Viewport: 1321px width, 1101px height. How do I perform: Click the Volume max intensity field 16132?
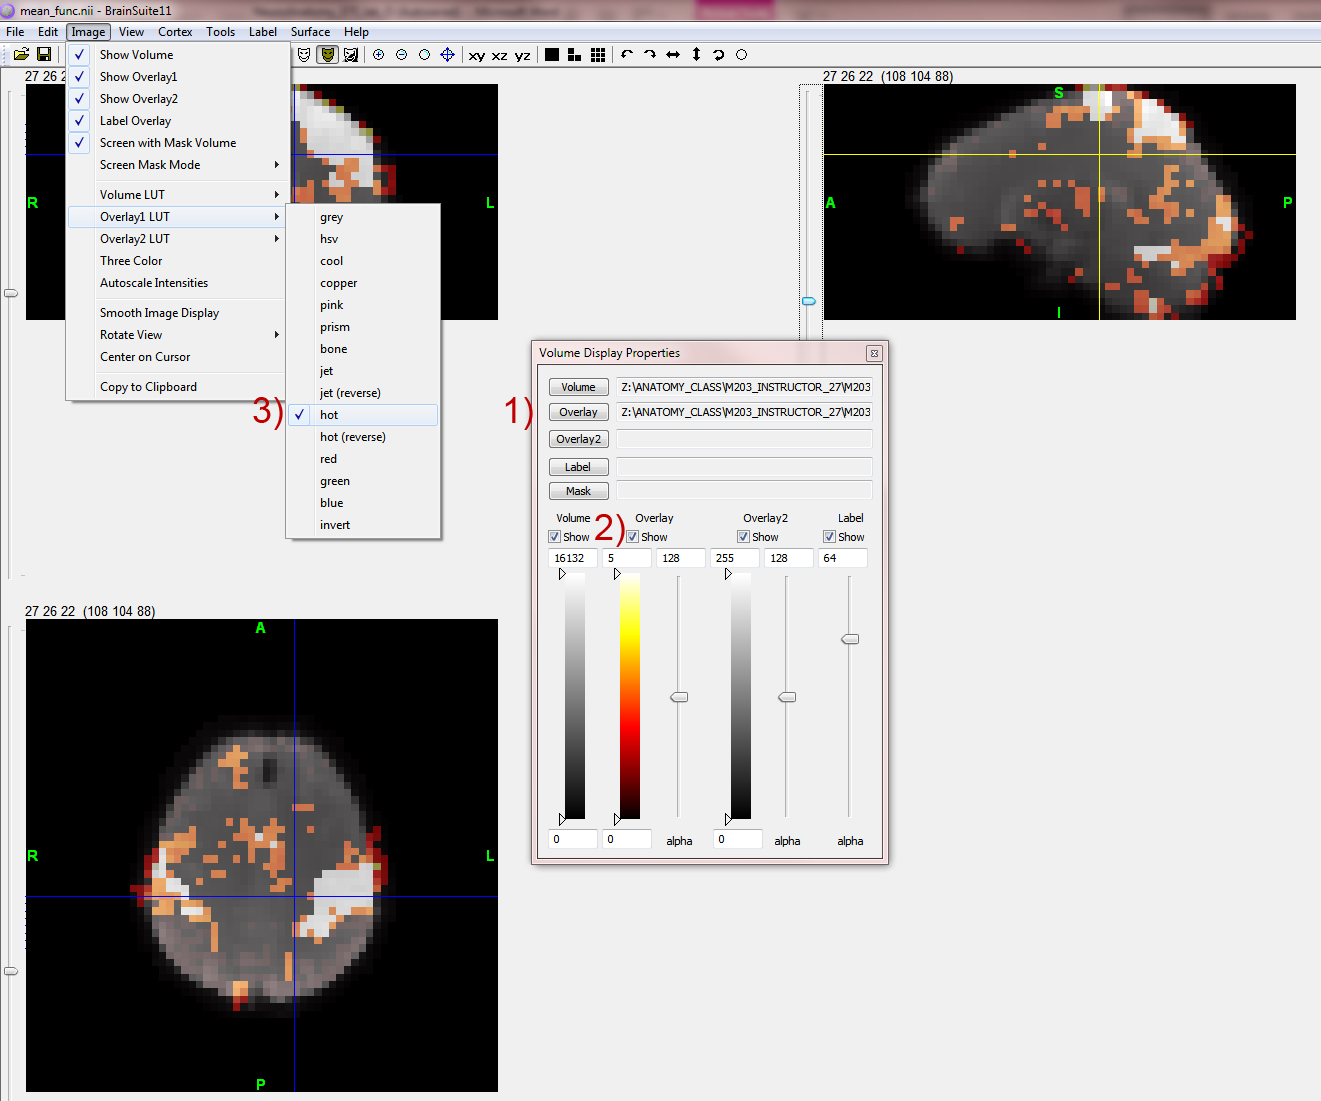[573, 558]
